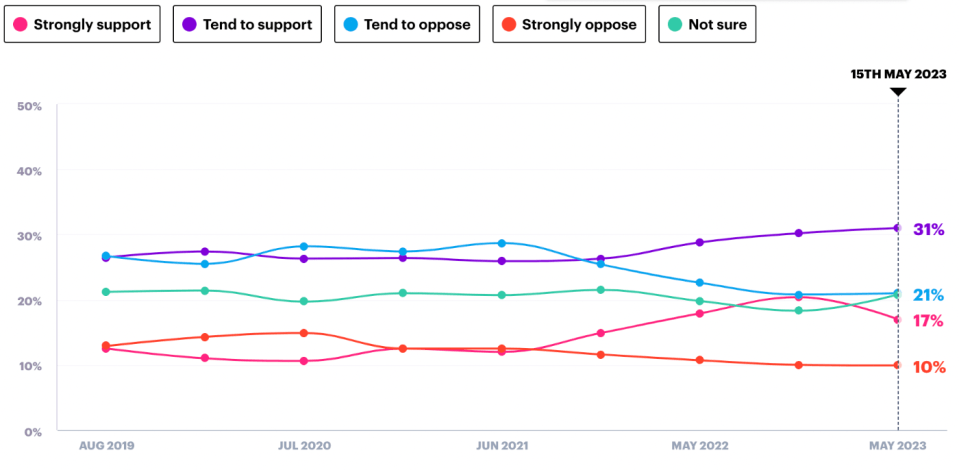Toggle the Strongly support legend series
Image resolution: width=959 pixels, height=470 pixels.
(85, 24)
